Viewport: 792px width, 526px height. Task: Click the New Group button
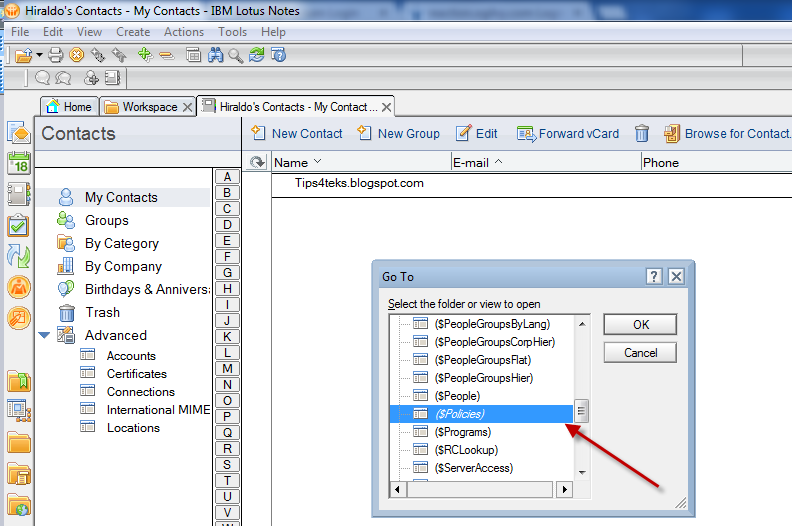pos(399,133)
